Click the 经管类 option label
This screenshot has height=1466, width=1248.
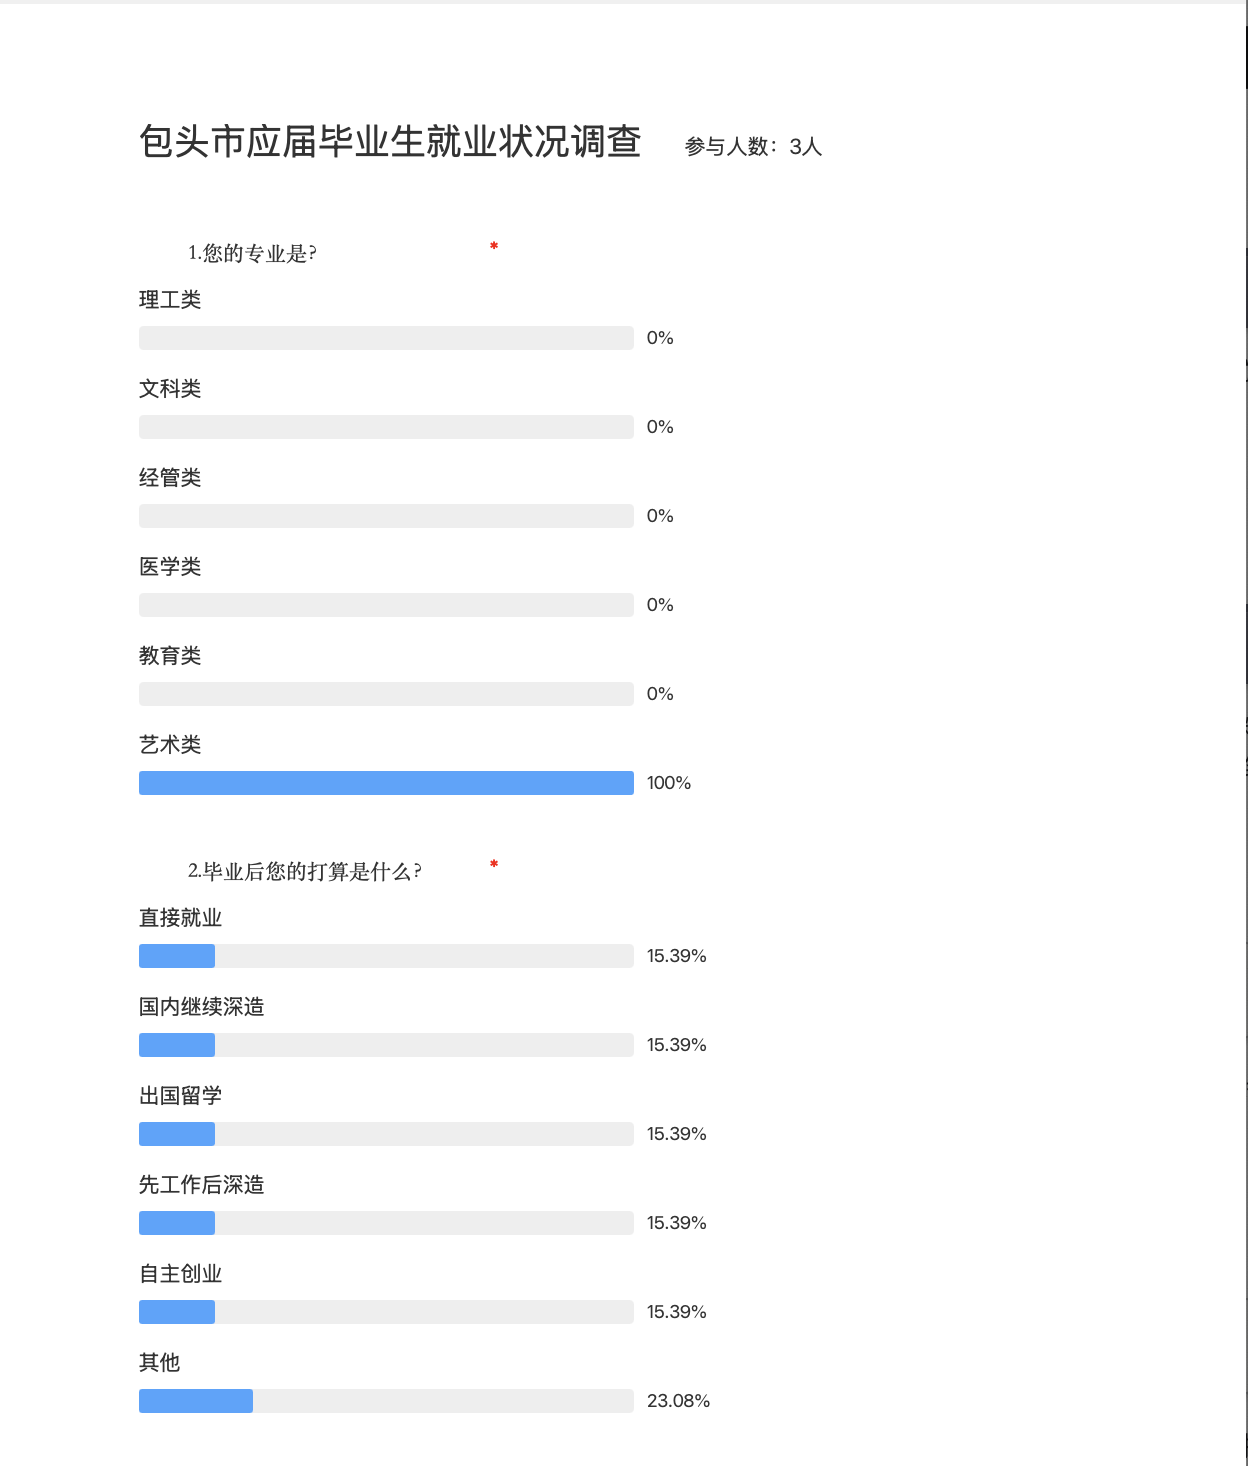170,478
